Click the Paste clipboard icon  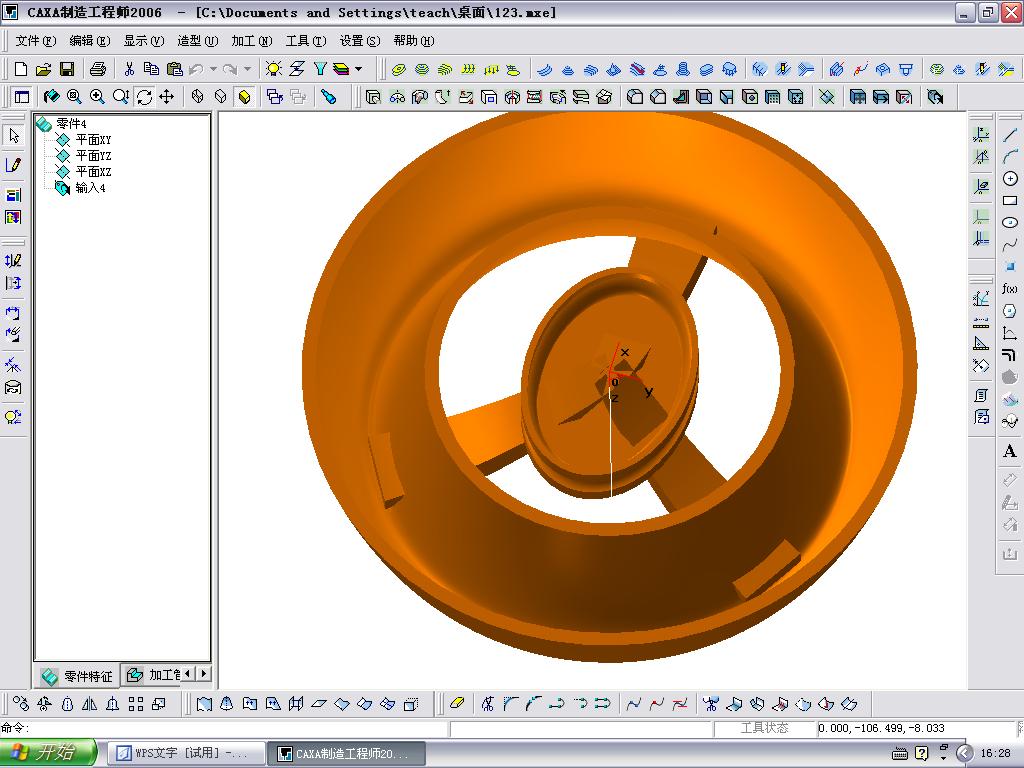(x=174, y=69)
